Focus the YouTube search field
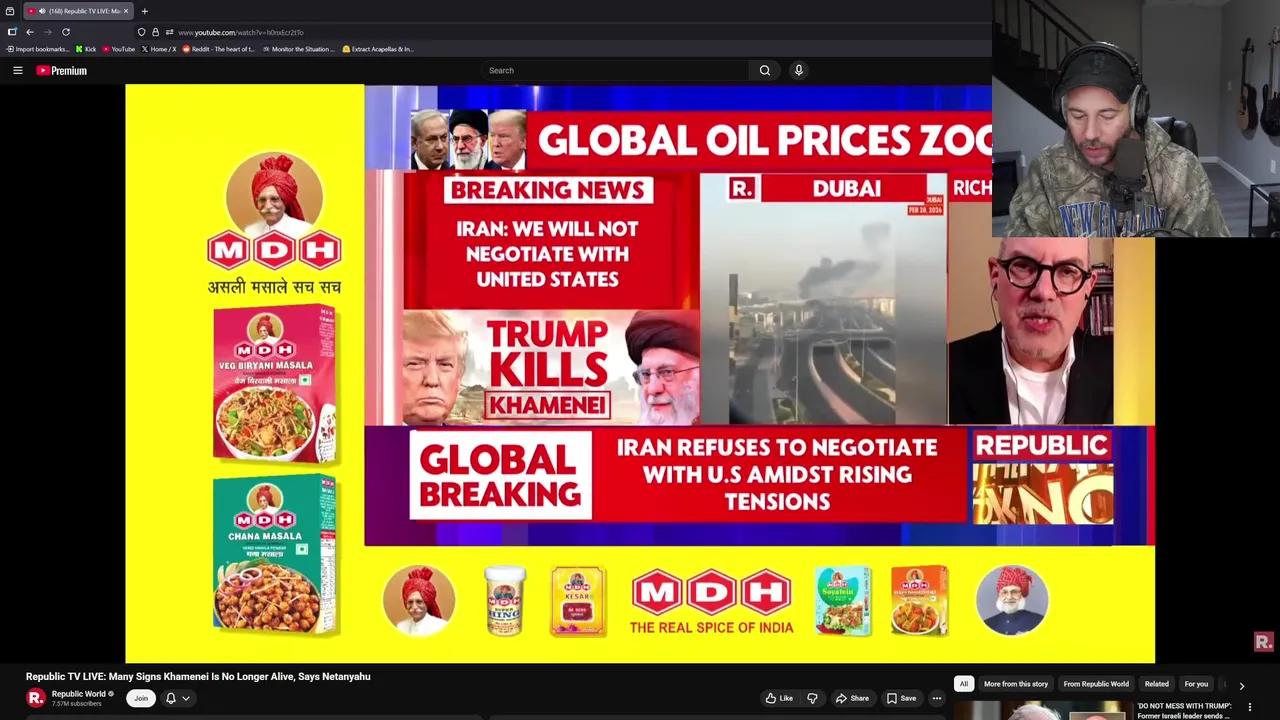The image size is (1280, 720). point(615,70)
